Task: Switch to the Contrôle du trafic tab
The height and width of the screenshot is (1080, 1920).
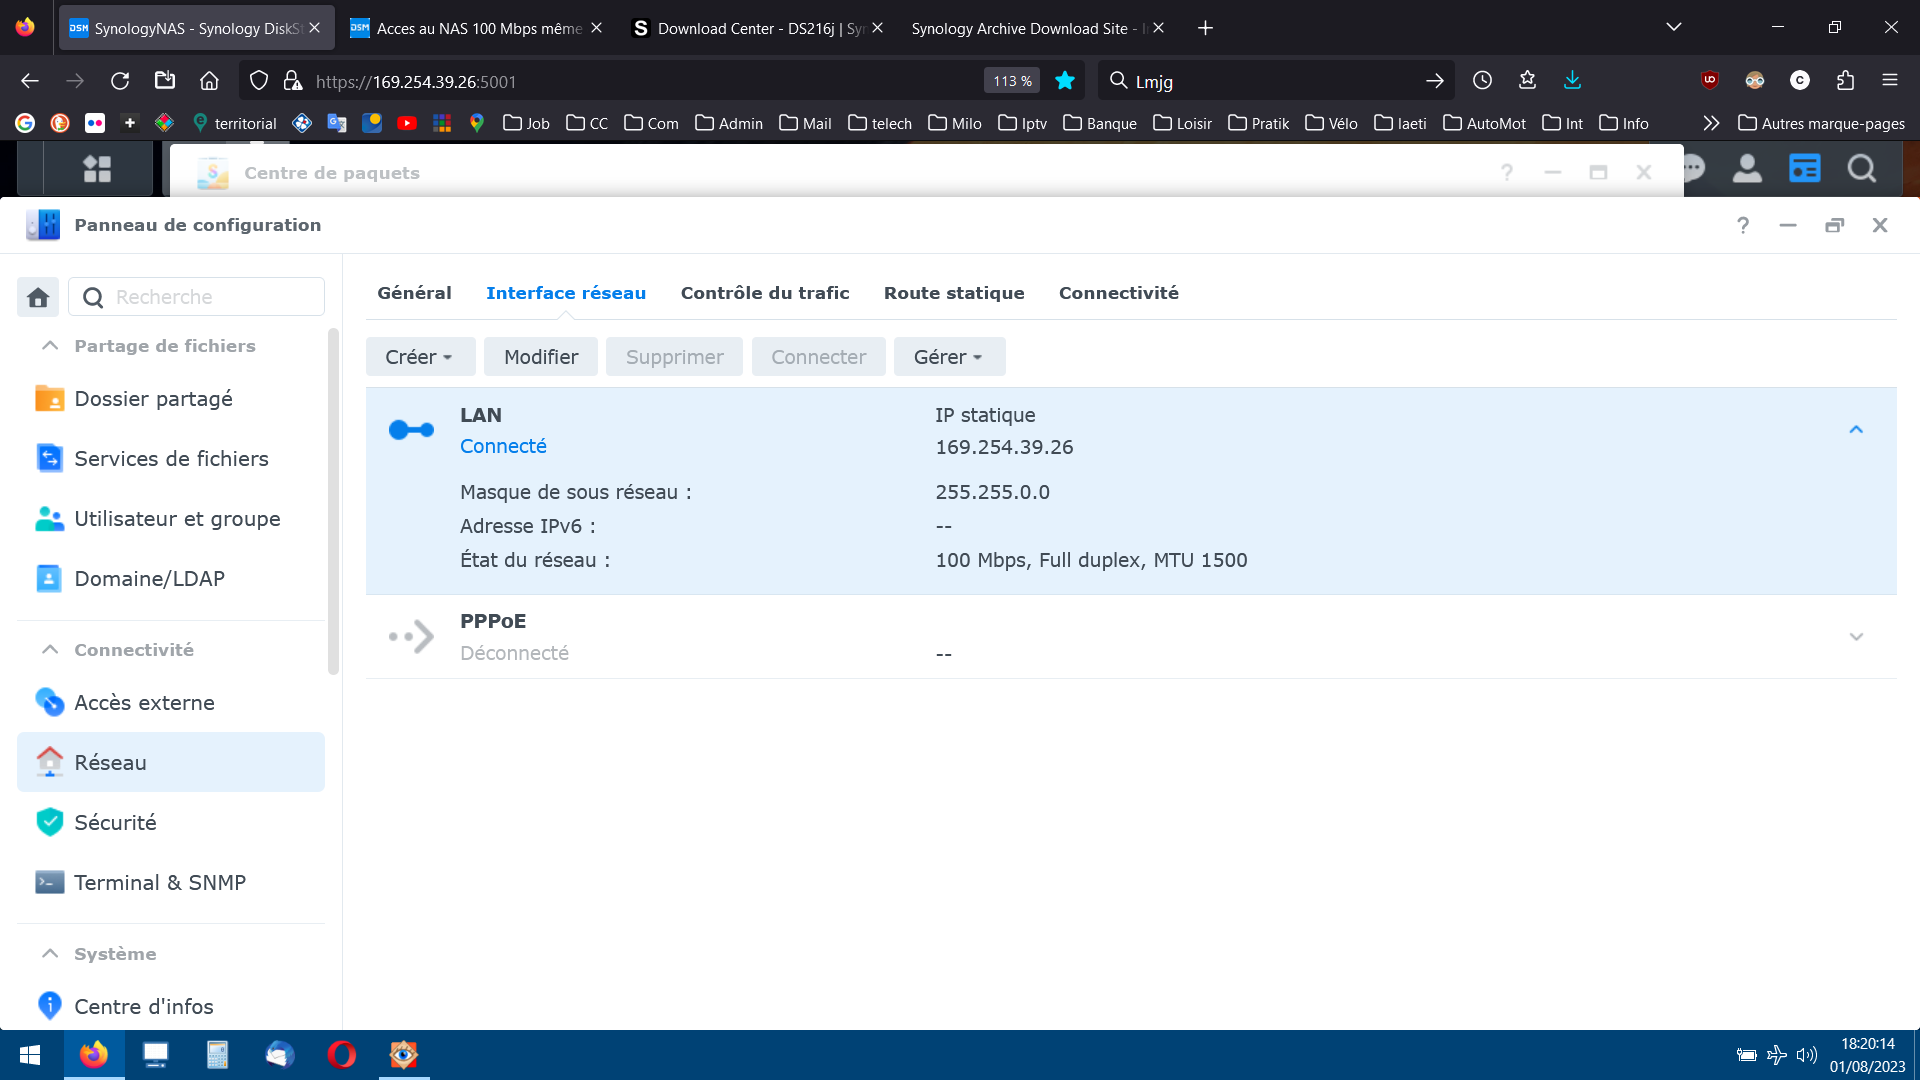Action: point(765,293)
